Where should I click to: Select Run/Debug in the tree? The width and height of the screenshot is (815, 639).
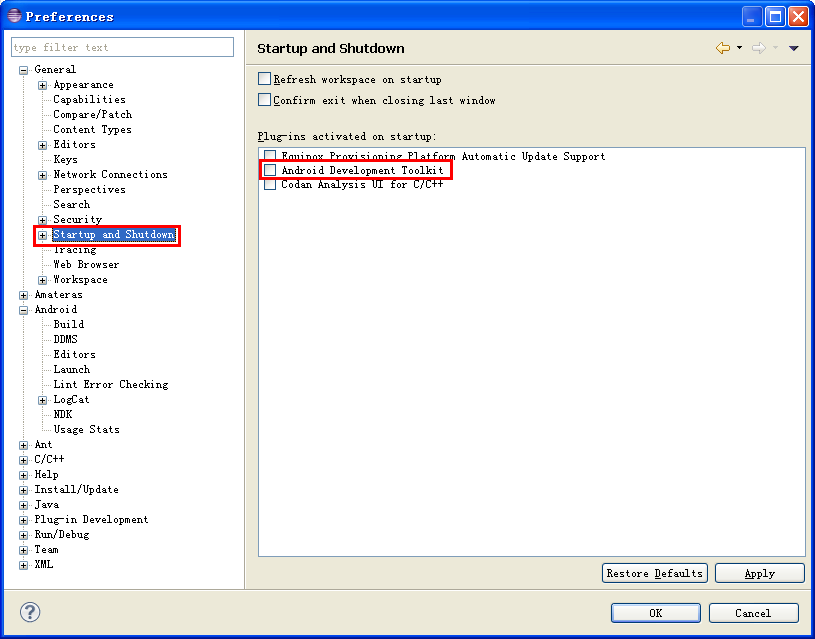(62, 534)
